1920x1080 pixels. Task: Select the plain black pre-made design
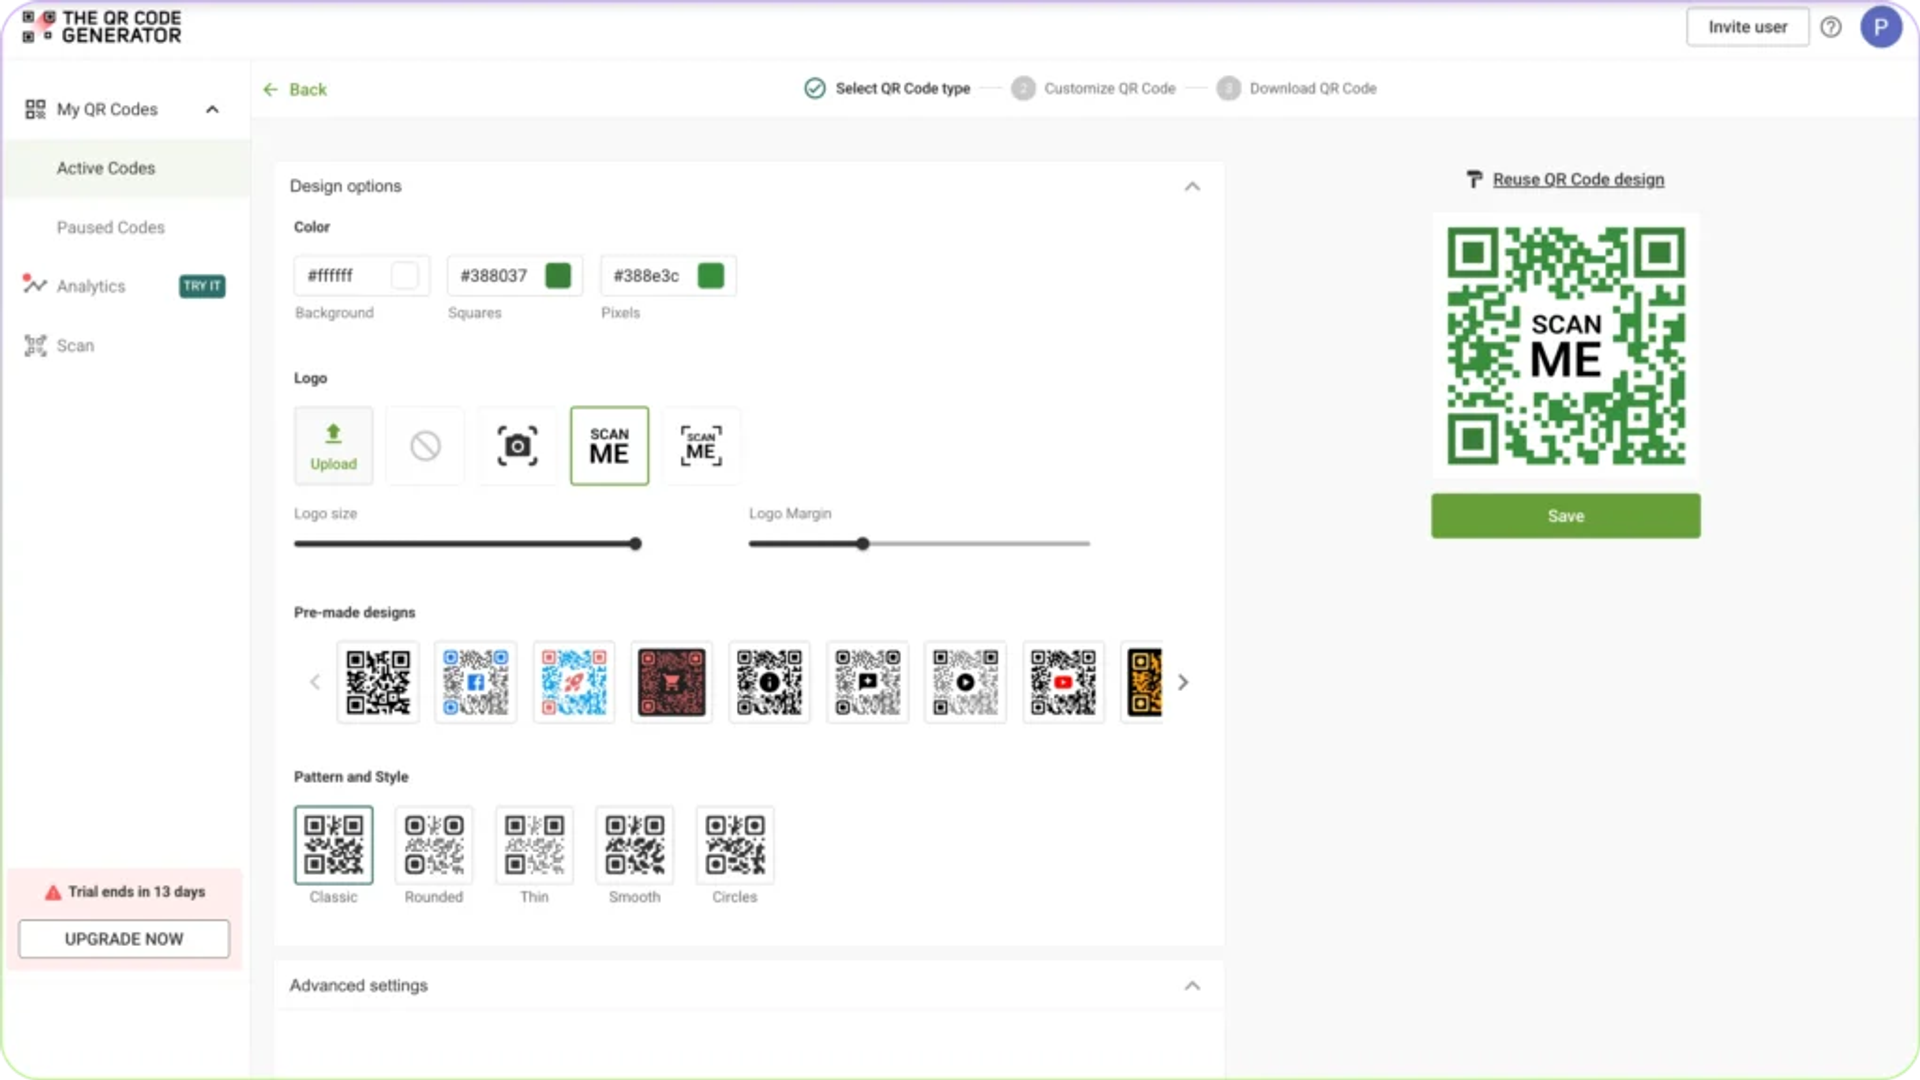pos(378,682)
